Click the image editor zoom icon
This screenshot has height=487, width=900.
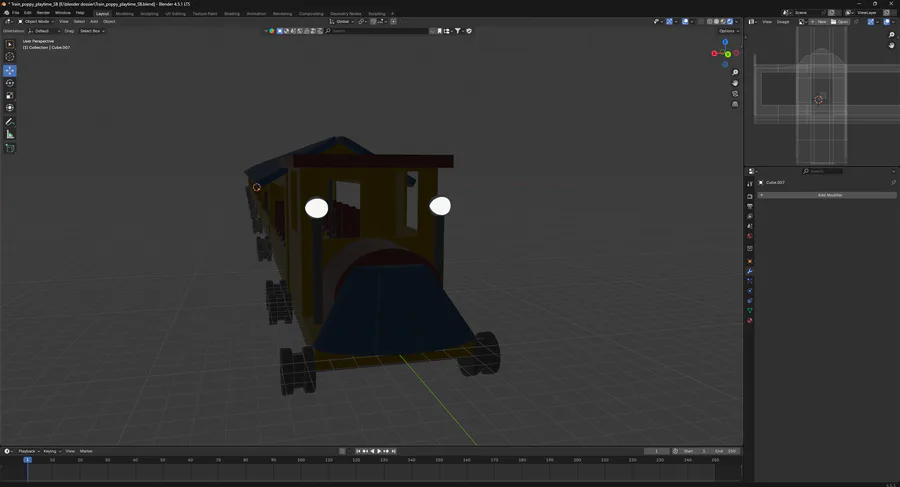891,35
